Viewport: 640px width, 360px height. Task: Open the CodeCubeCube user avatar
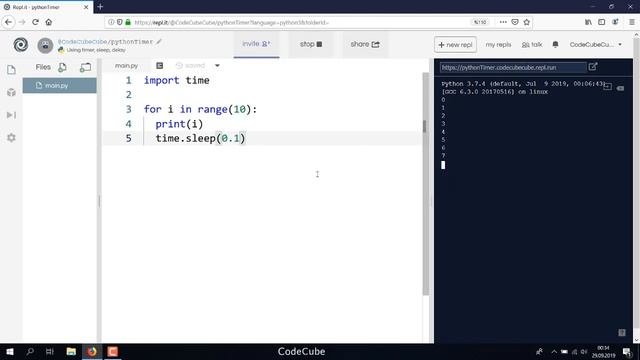pos(45,45)
